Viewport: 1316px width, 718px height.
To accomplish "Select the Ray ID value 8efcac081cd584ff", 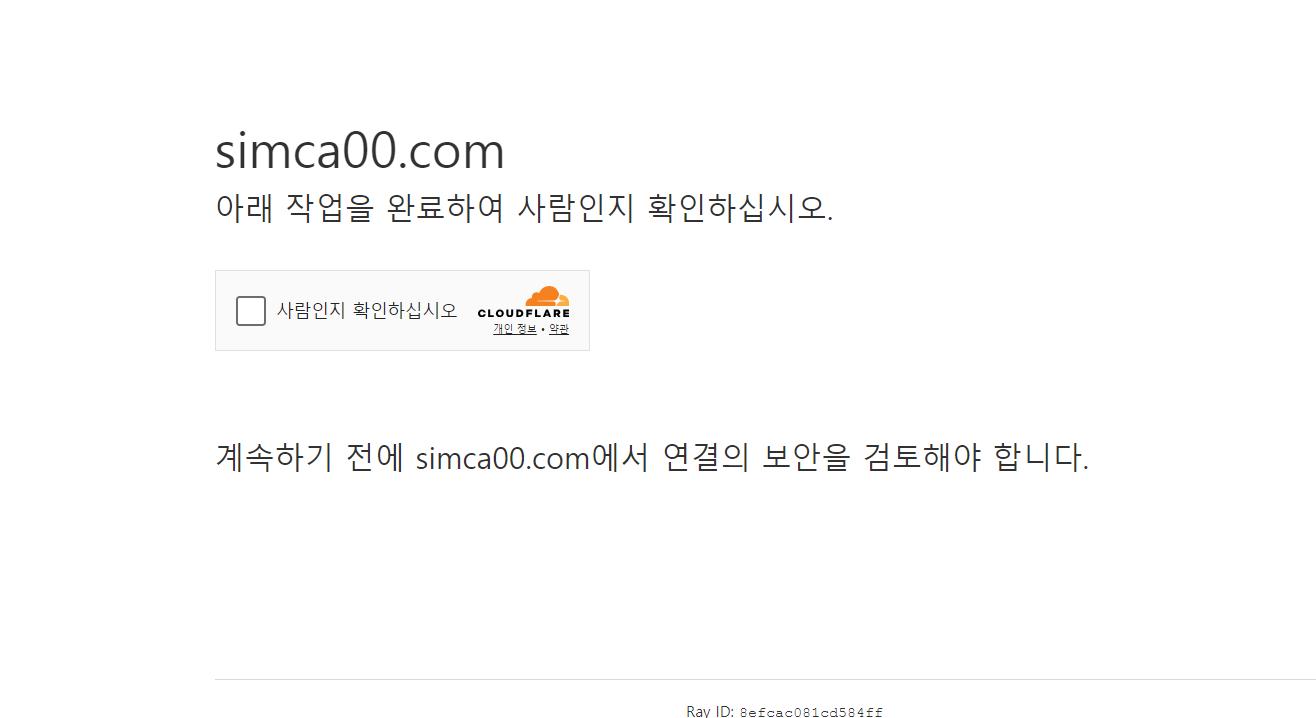I will coord(811,712).
